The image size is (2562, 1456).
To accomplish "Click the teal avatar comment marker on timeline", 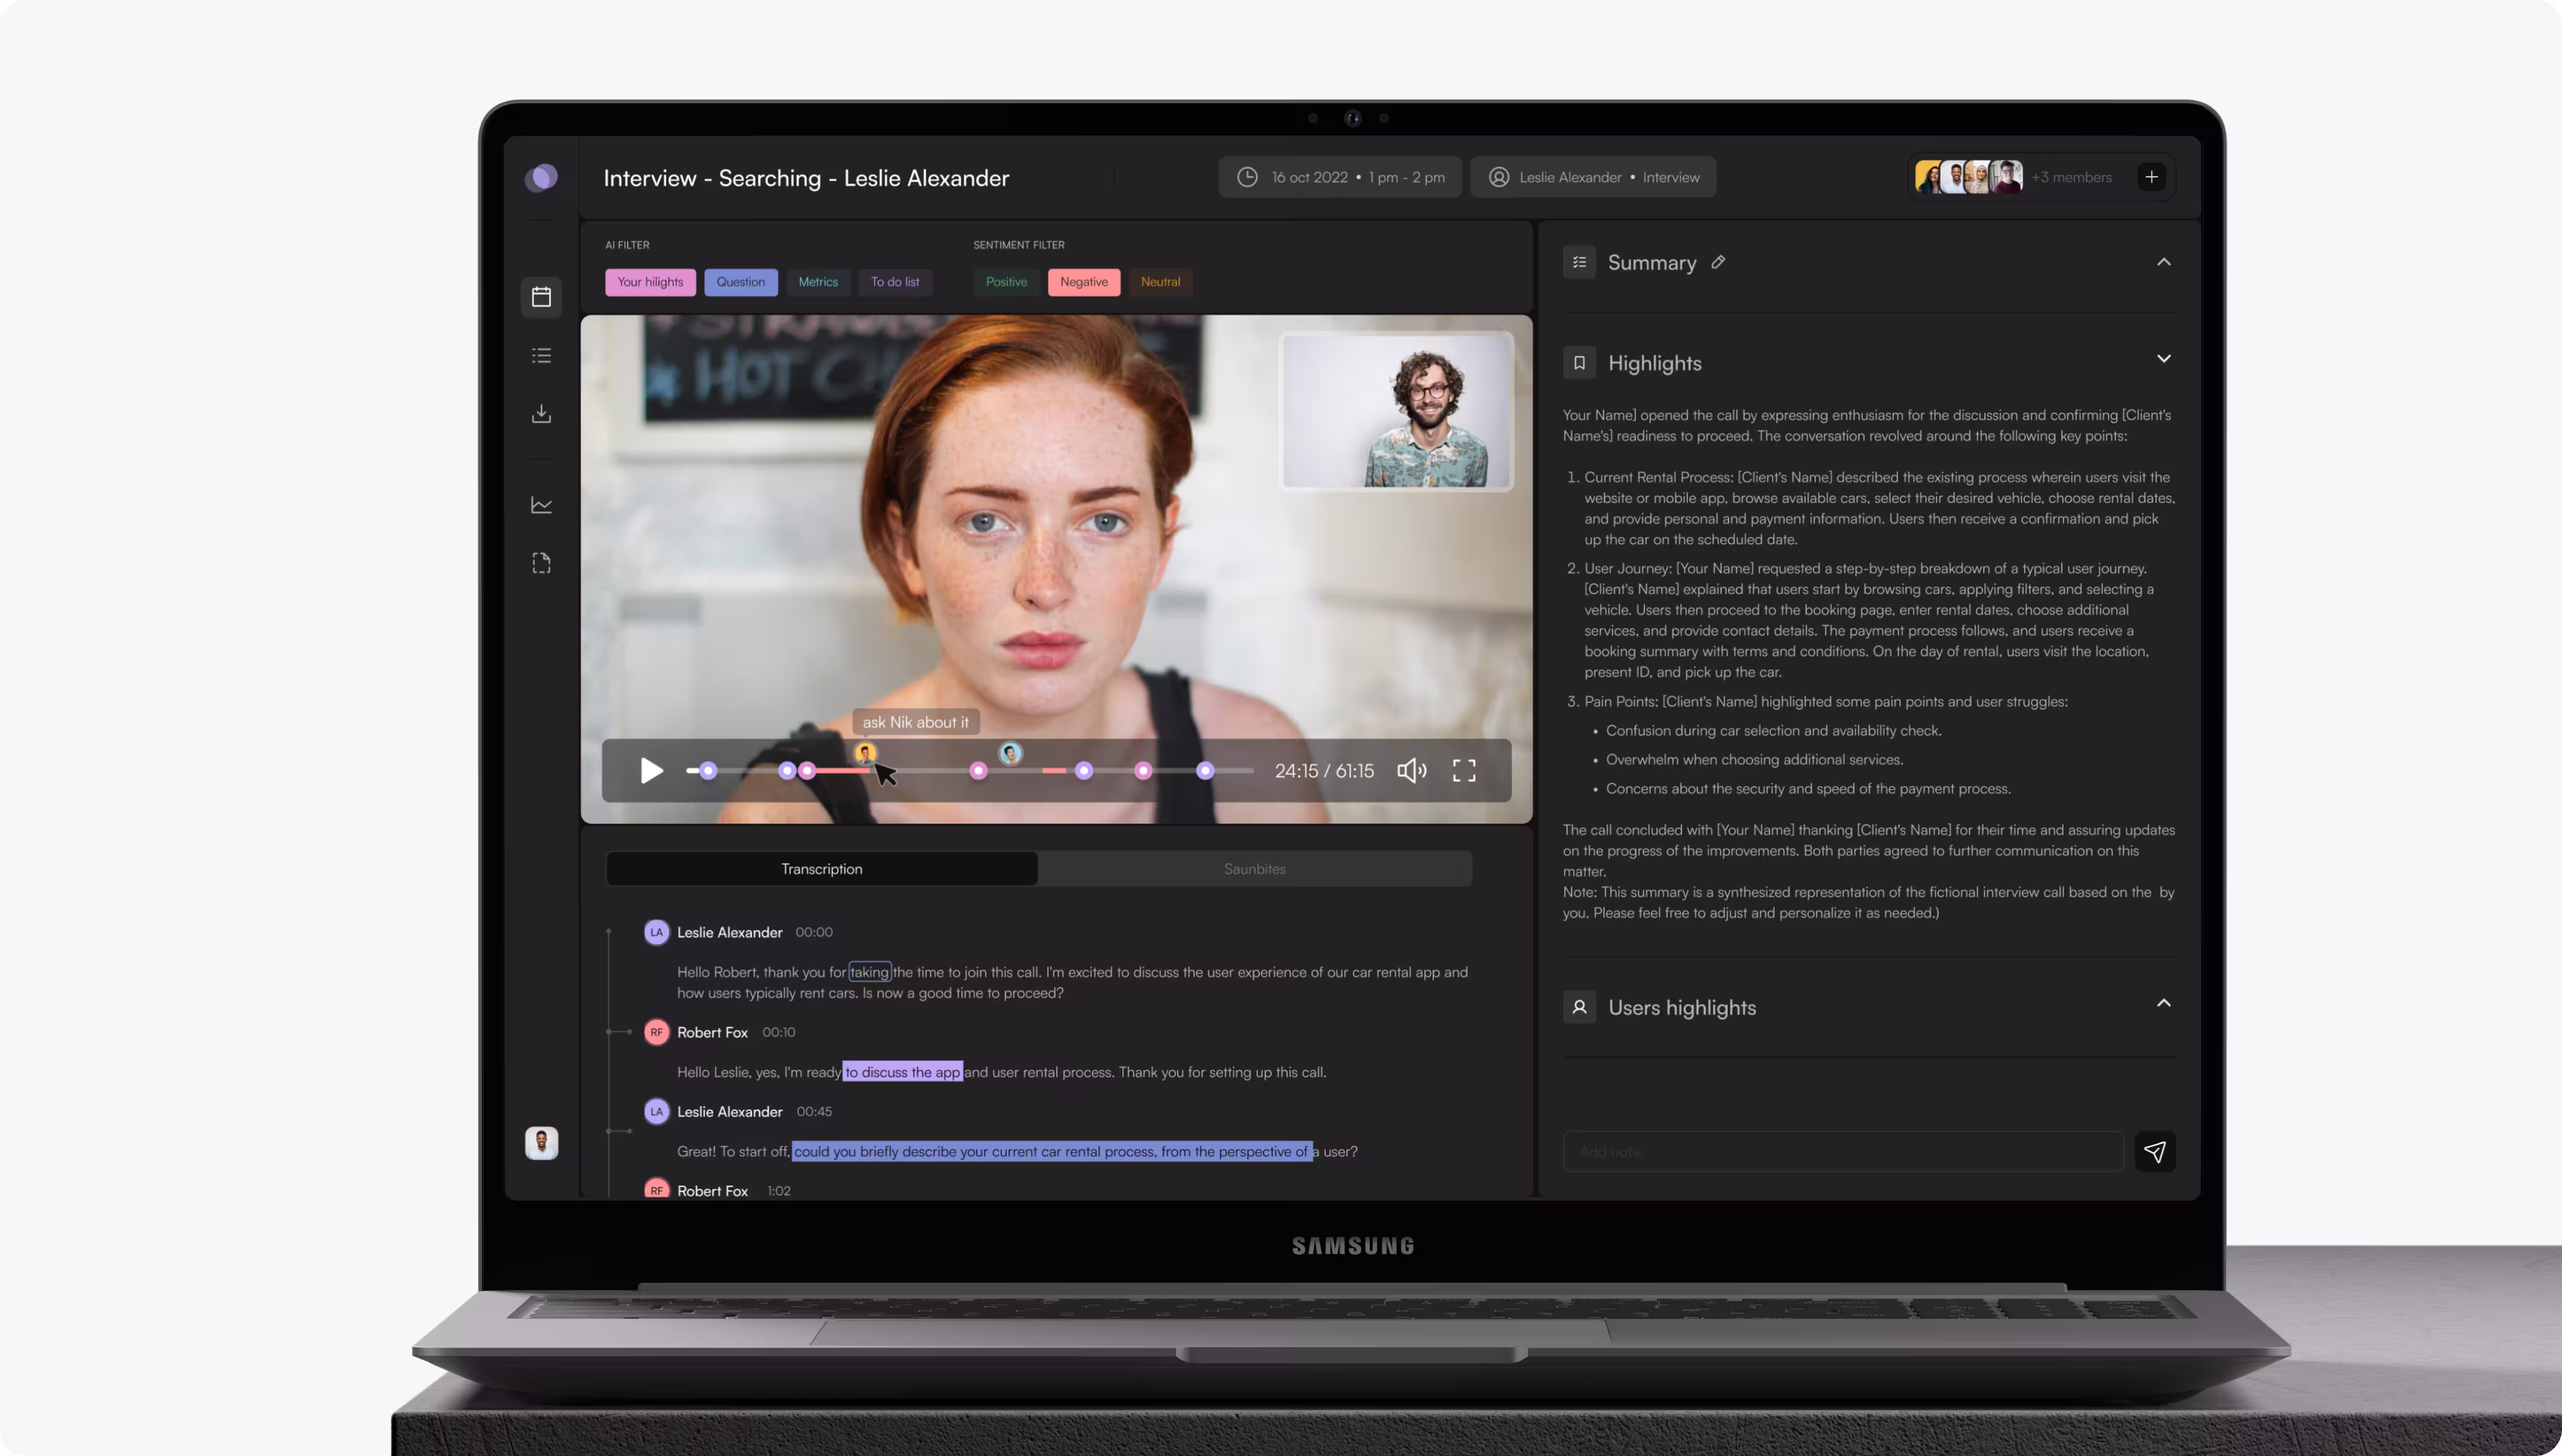I will pos(1010,753).
